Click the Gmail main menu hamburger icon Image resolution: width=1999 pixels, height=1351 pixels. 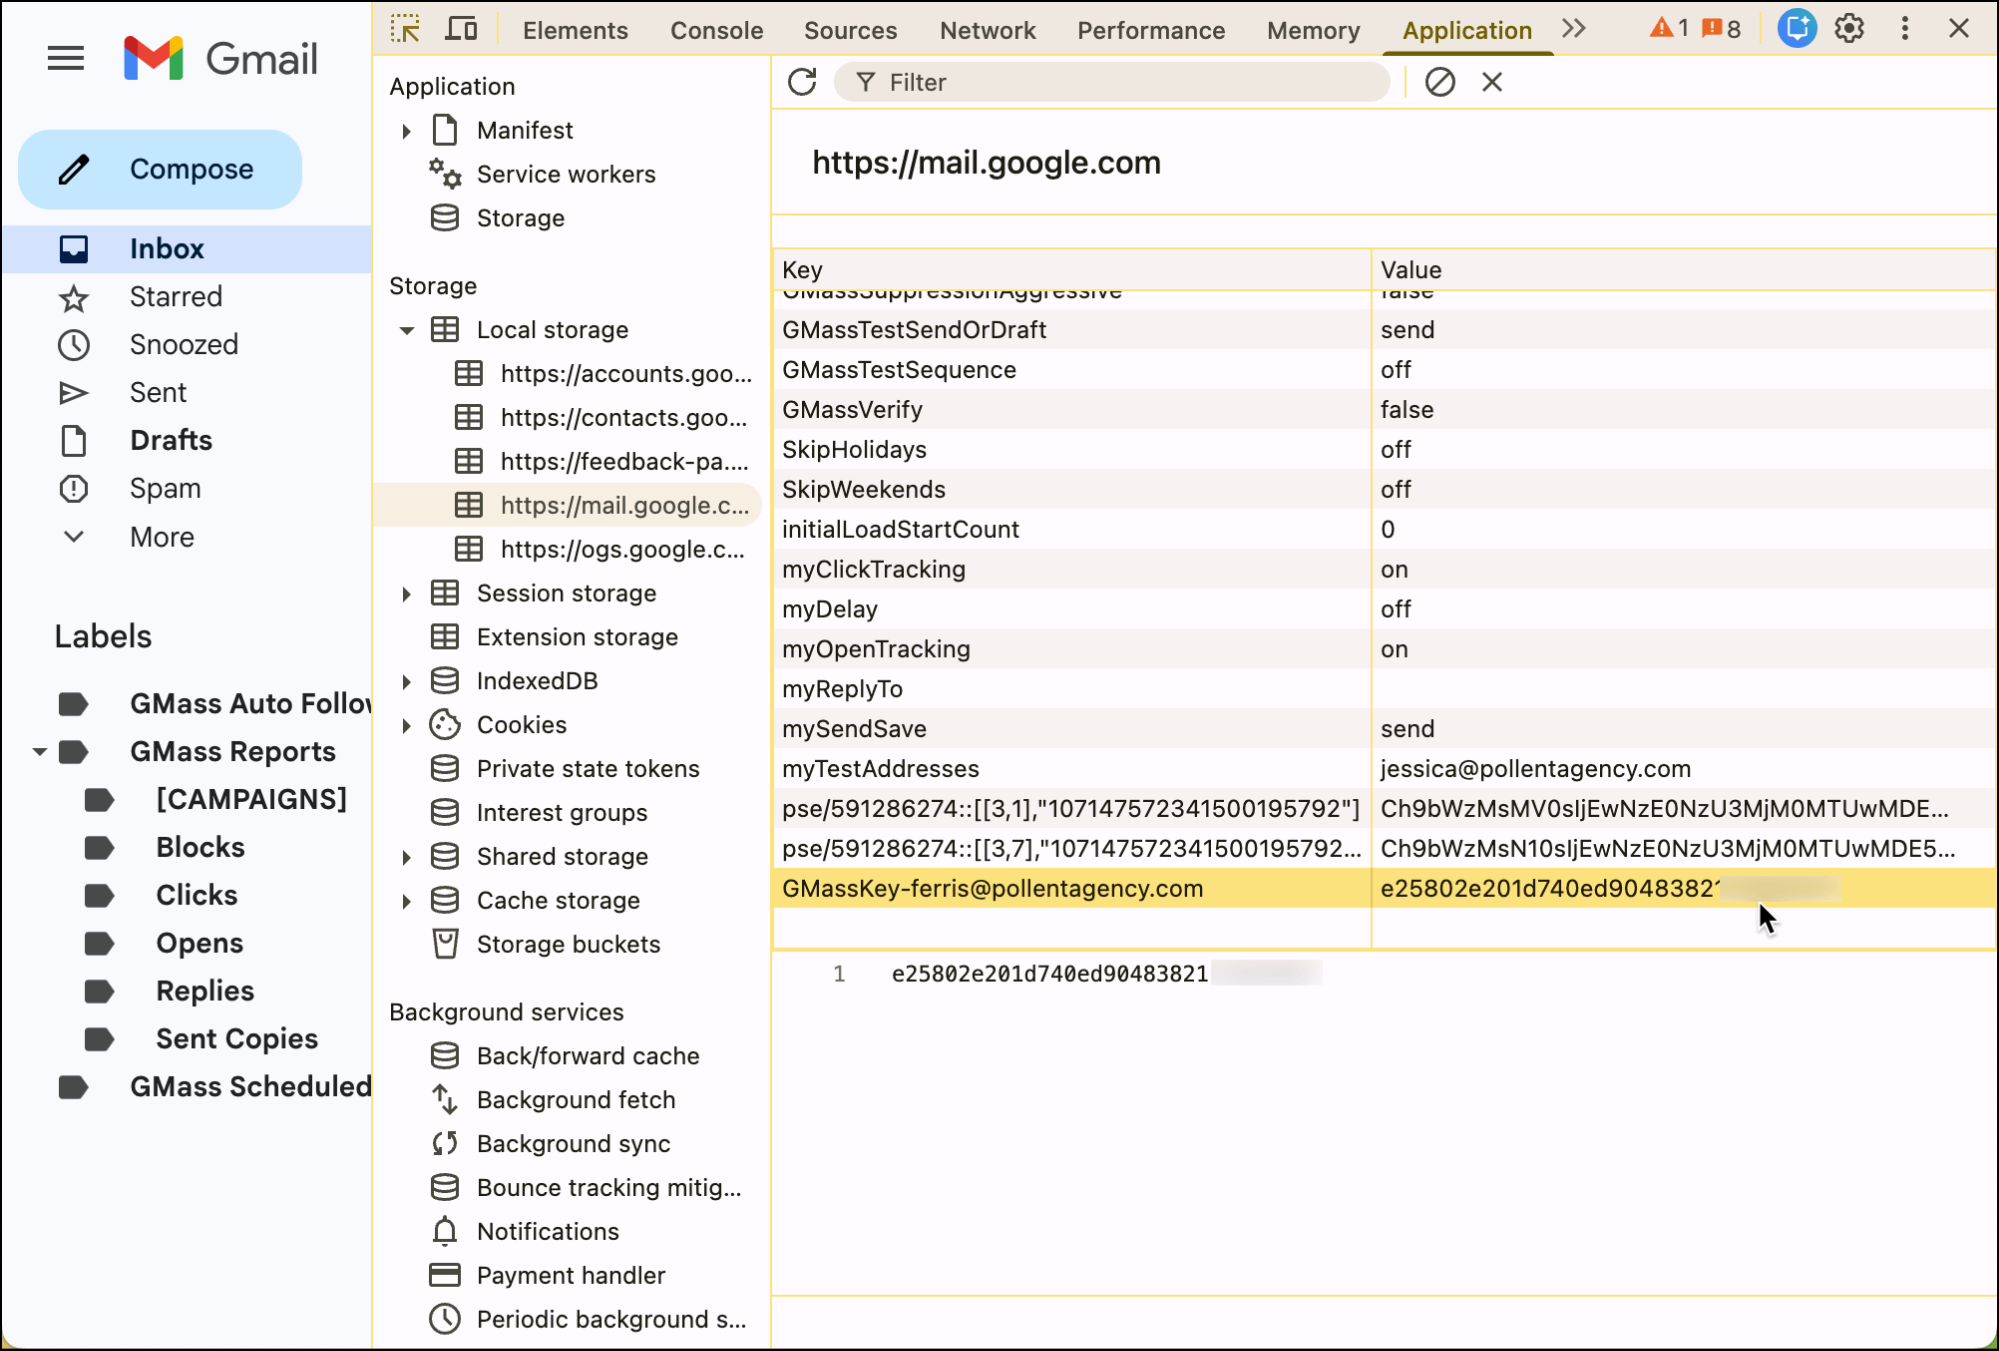click(66, 58)
